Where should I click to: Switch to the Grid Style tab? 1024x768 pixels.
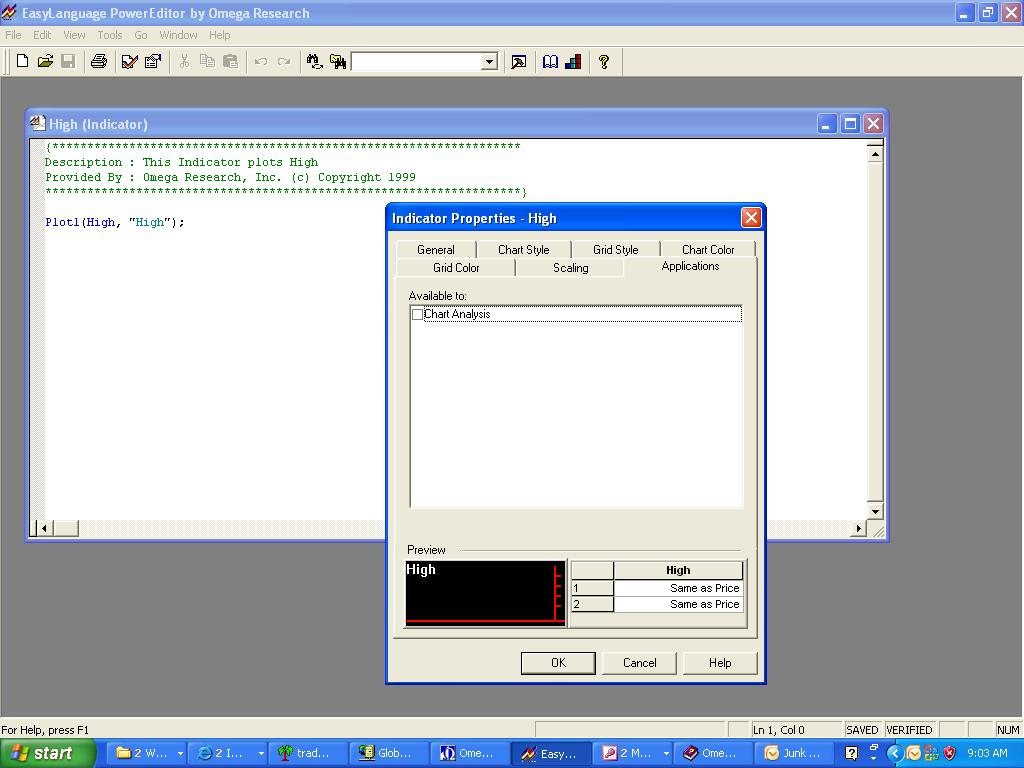(x=615, y=249)
